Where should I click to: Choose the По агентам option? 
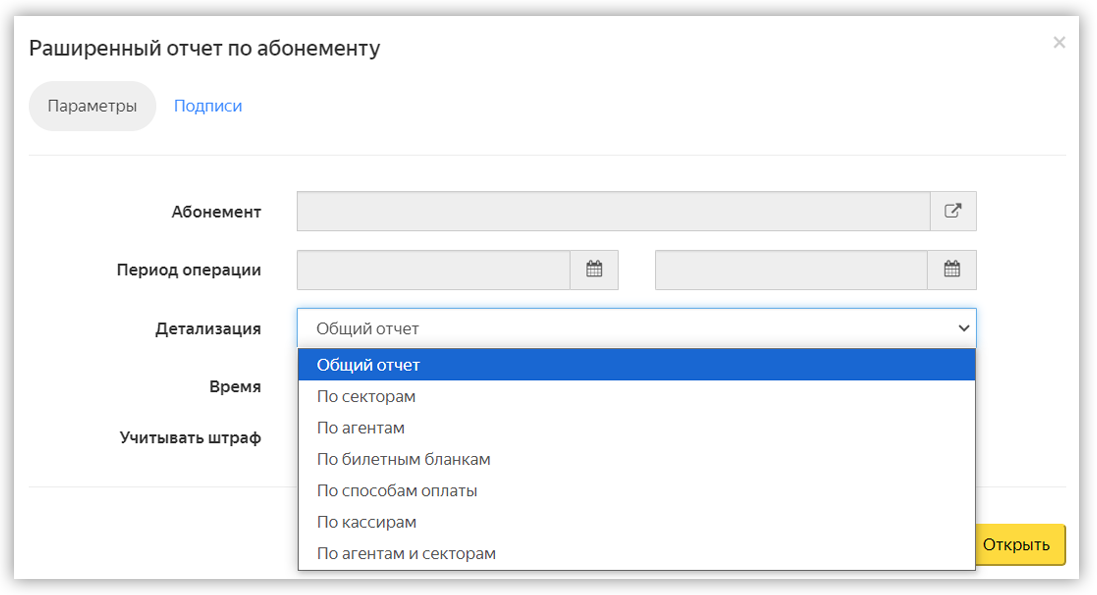[x=637, y=428]
